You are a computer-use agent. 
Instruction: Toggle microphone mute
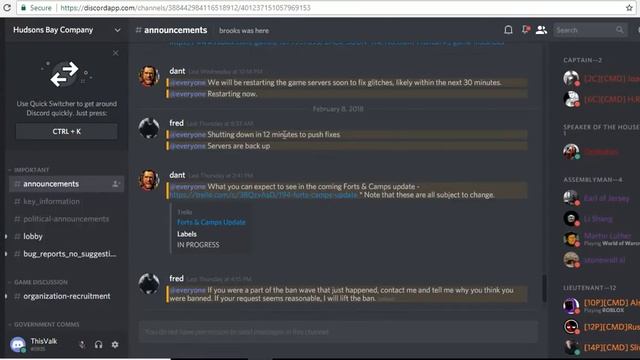click(82, 344)
